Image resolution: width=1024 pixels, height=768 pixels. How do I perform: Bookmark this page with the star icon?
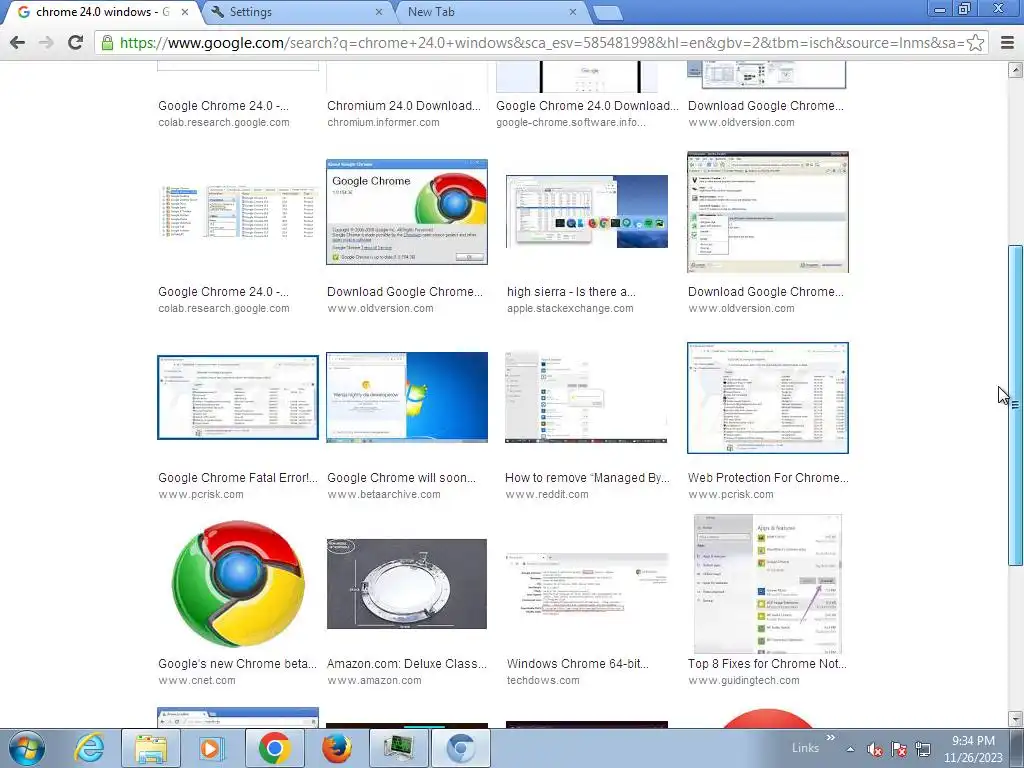pos(975,43)
